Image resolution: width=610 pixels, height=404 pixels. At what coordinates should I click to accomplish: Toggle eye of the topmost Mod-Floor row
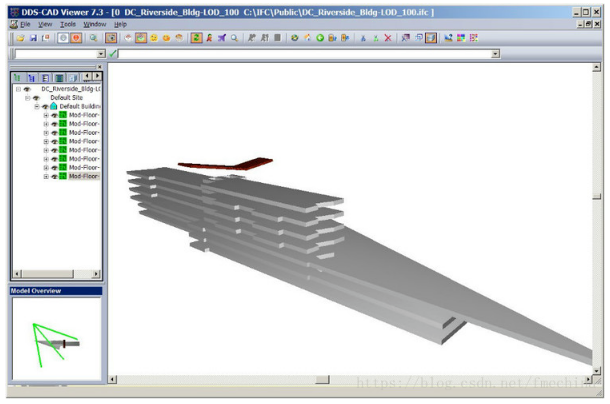[54, 115]
